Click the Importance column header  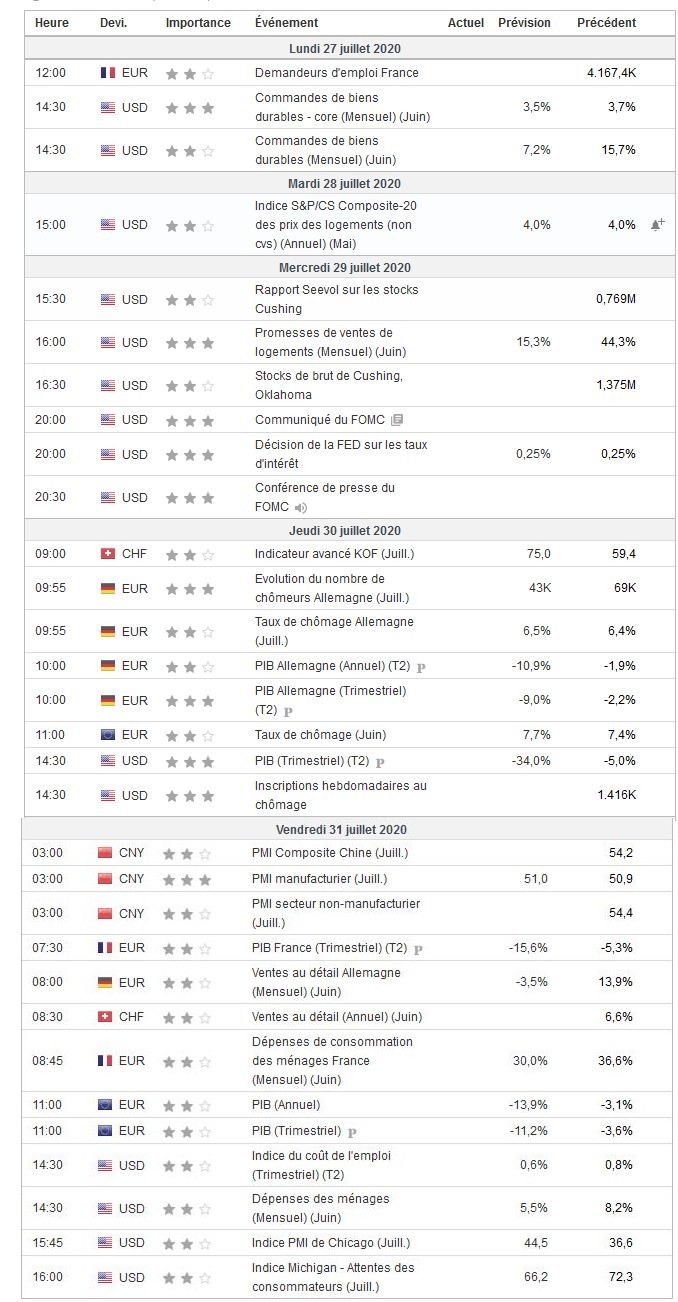[x=198, y=23]
